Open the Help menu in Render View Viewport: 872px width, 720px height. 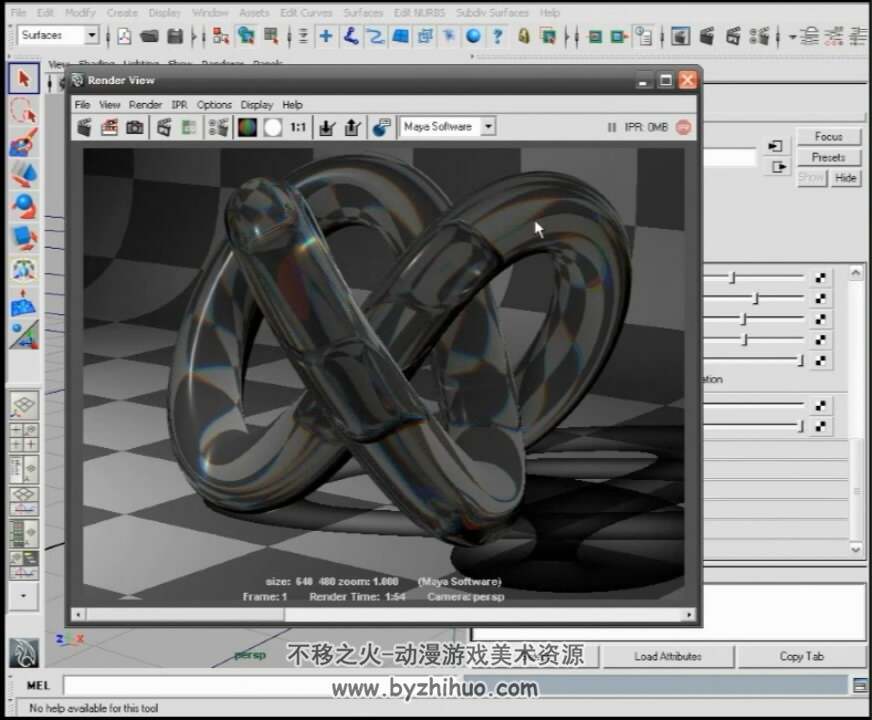(292, 105)
